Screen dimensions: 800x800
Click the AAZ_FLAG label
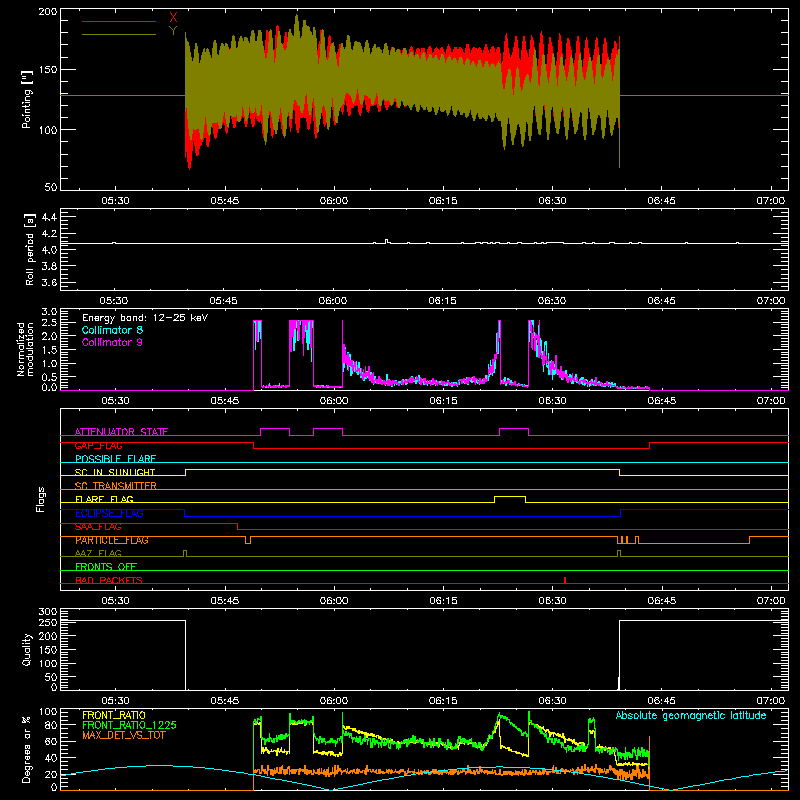[x=98, y=553]
